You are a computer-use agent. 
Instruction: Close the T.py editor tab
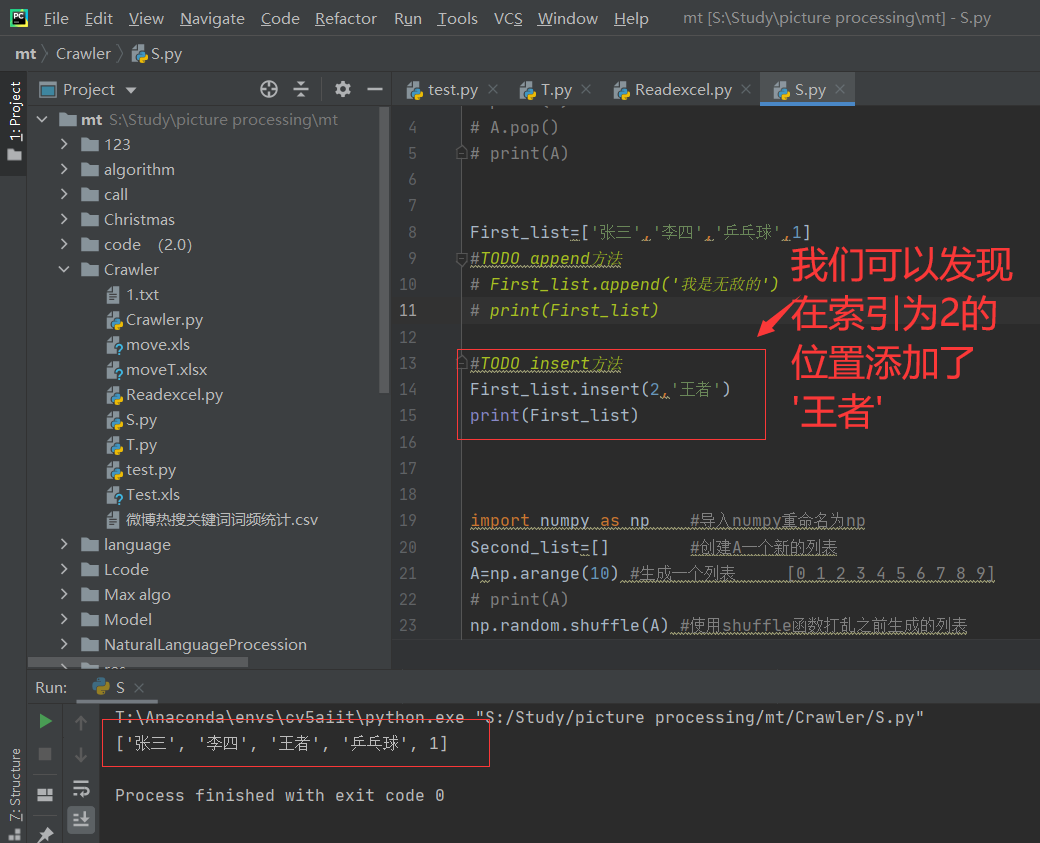(586, 89)
